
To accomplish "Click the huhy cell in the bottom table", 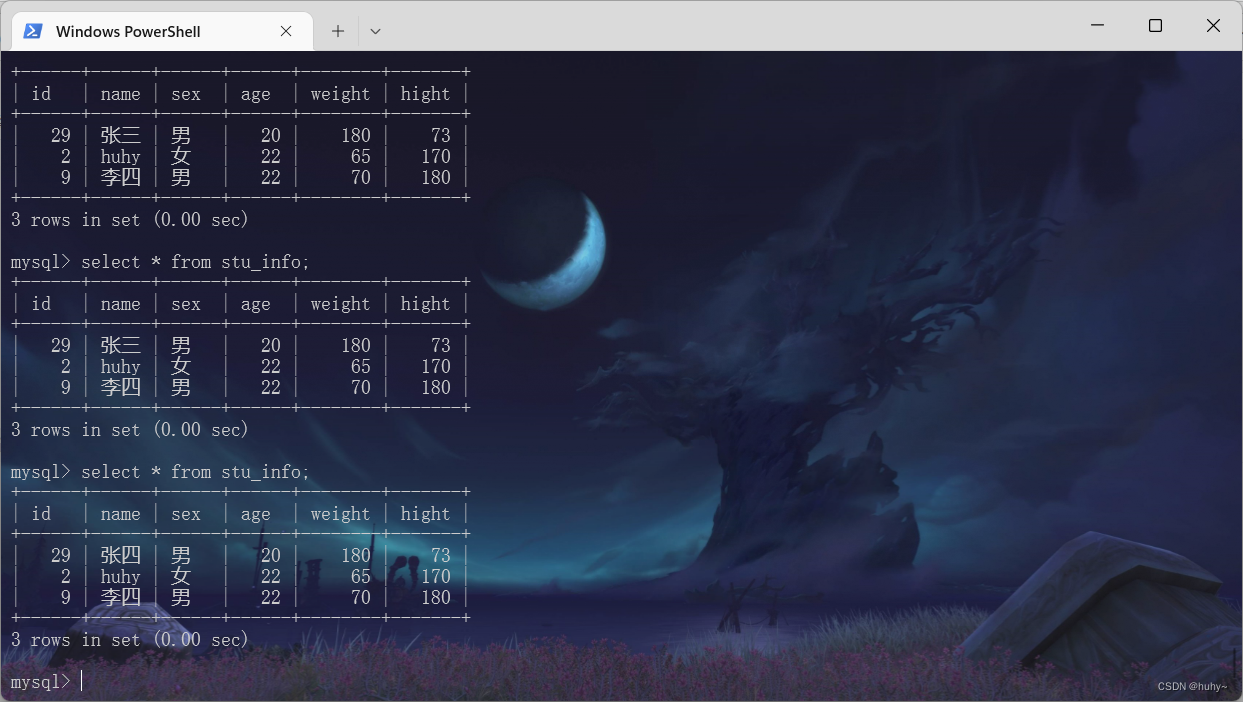I will click(121, 577).
